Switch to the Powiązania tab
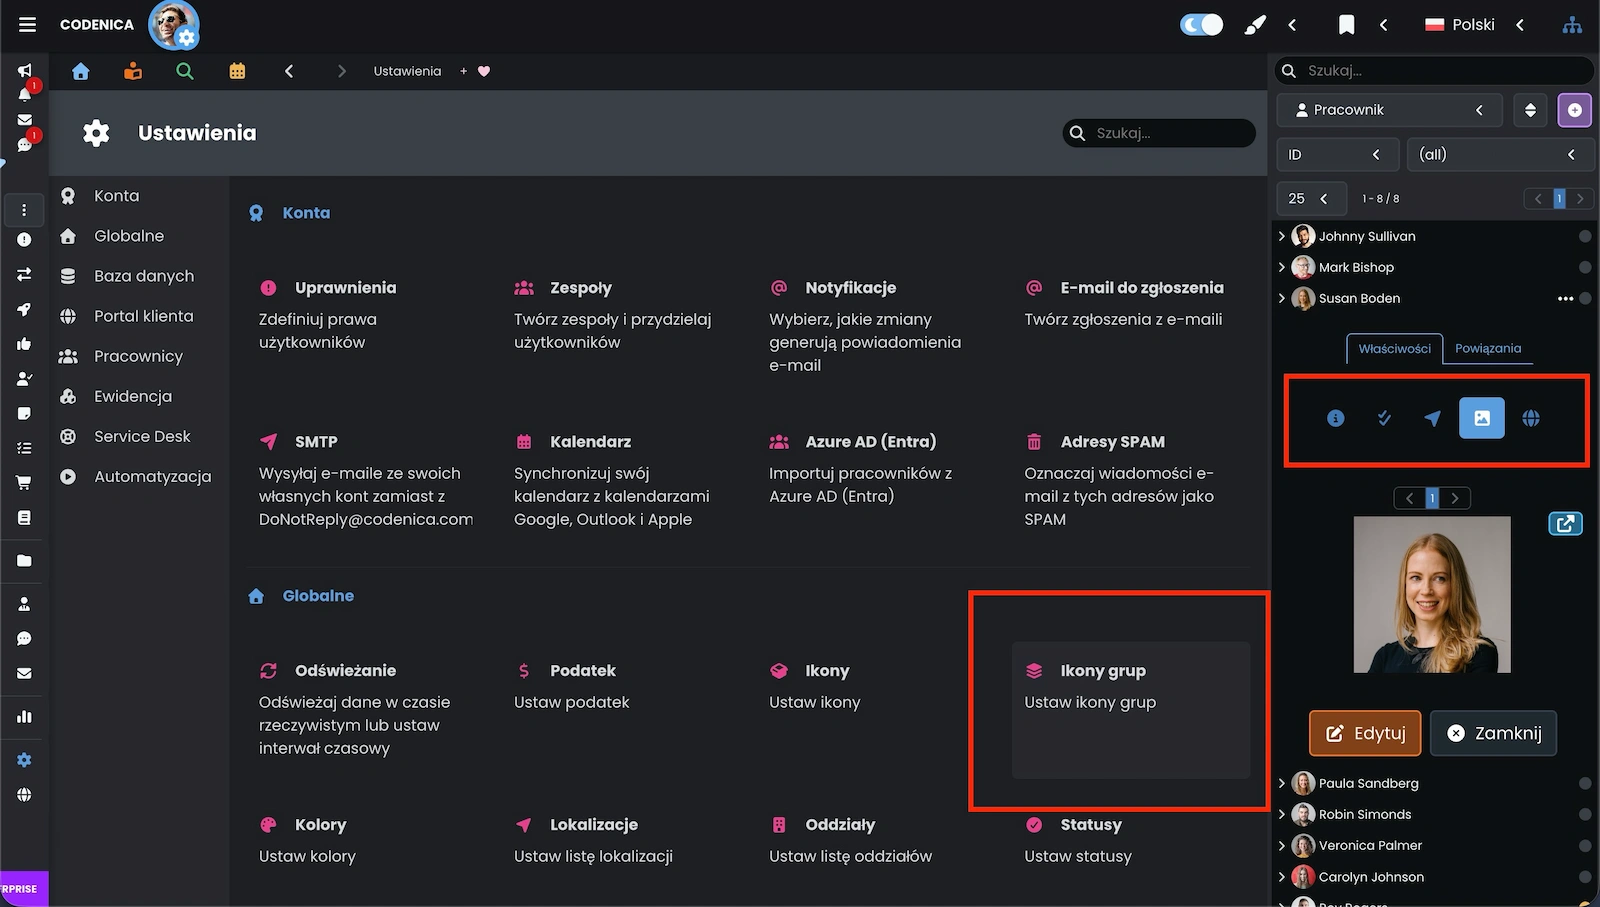This screenshot has width=1600, height=907. (x=1488, y=349)
